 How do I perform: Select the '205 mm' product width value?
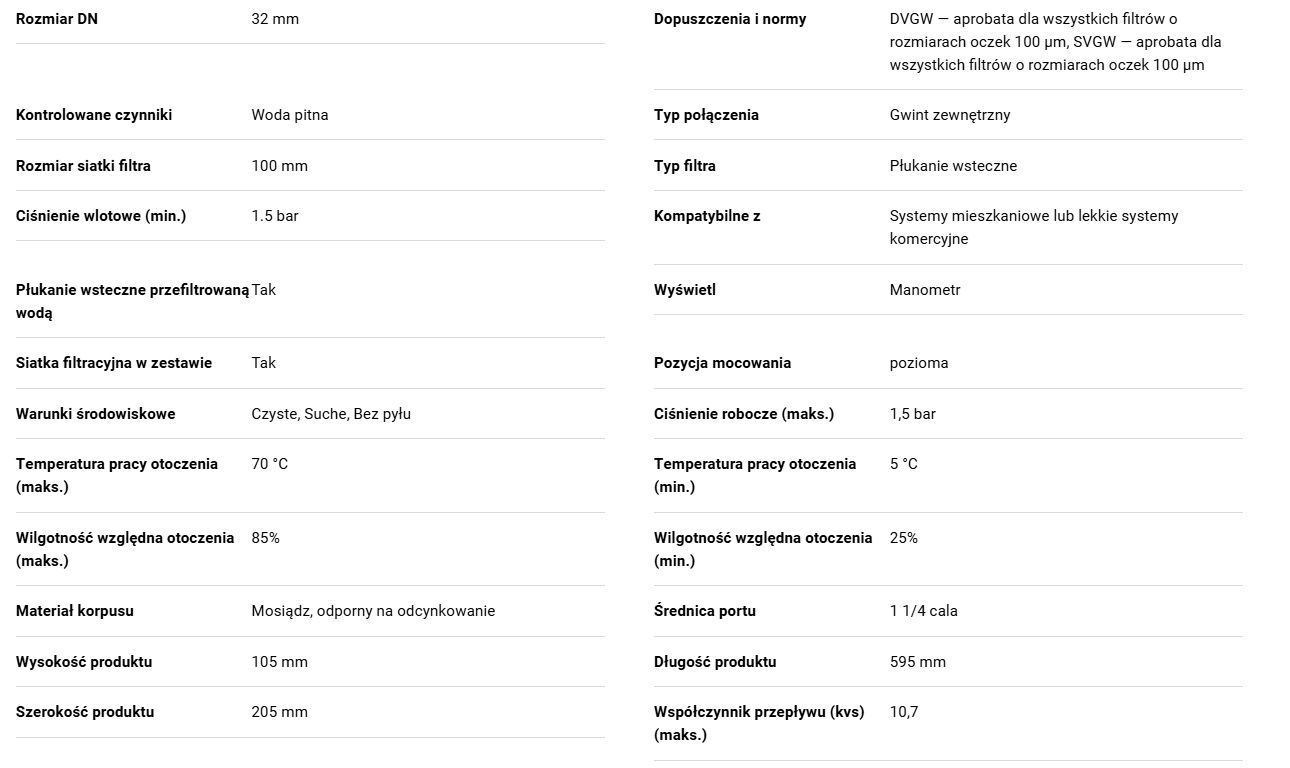click(280, 712)
